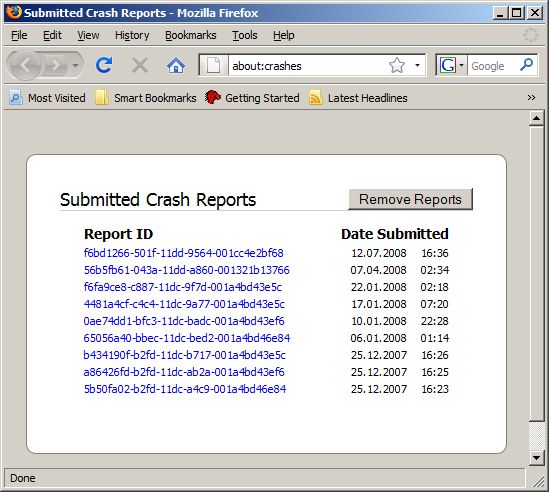Open report f6bd1266-501f-11dd-9564-001cc4e2bf68
The width and height of the screenshot is (549, 492).
coord(183,253)
